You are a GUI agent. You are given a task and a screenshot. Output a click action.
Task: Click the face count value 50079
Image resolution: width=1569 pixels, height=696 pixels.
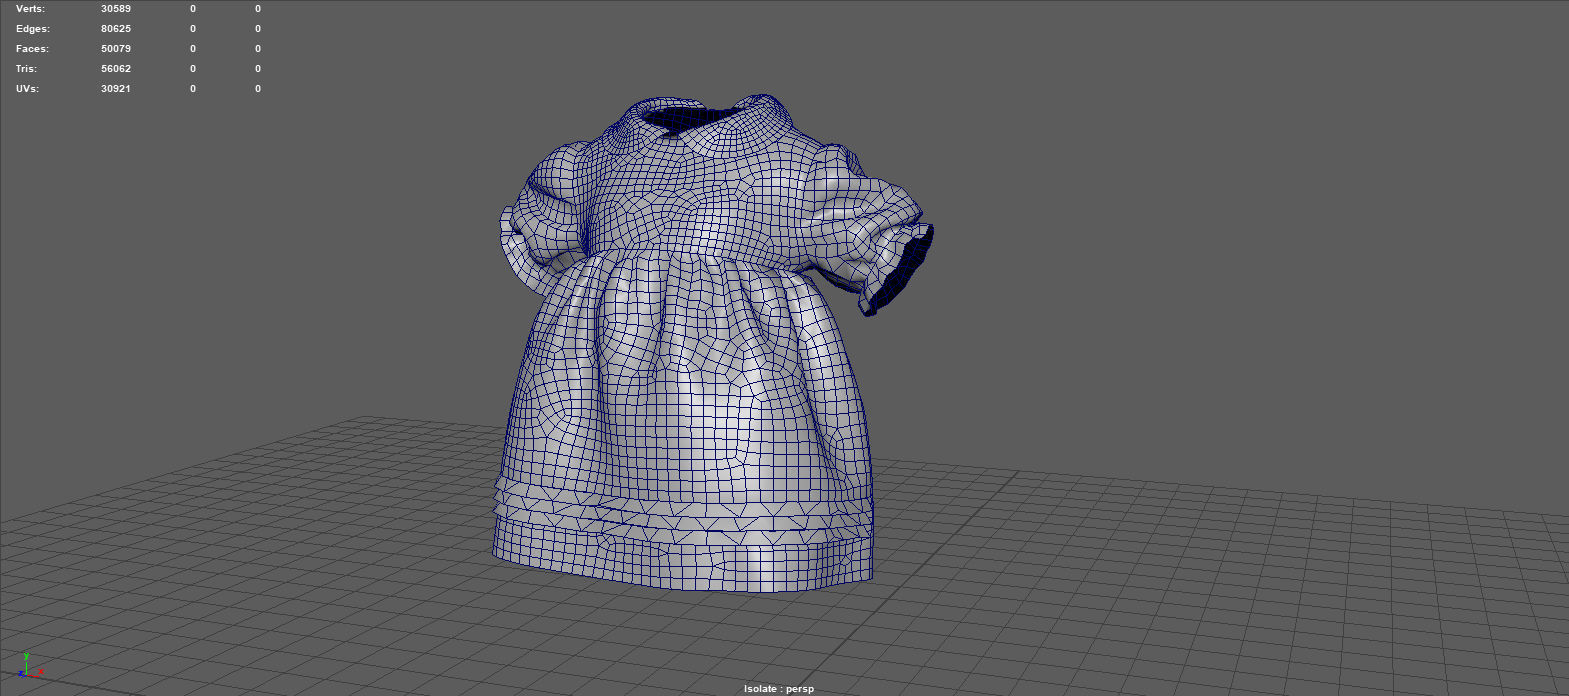(x=116, y=49)
